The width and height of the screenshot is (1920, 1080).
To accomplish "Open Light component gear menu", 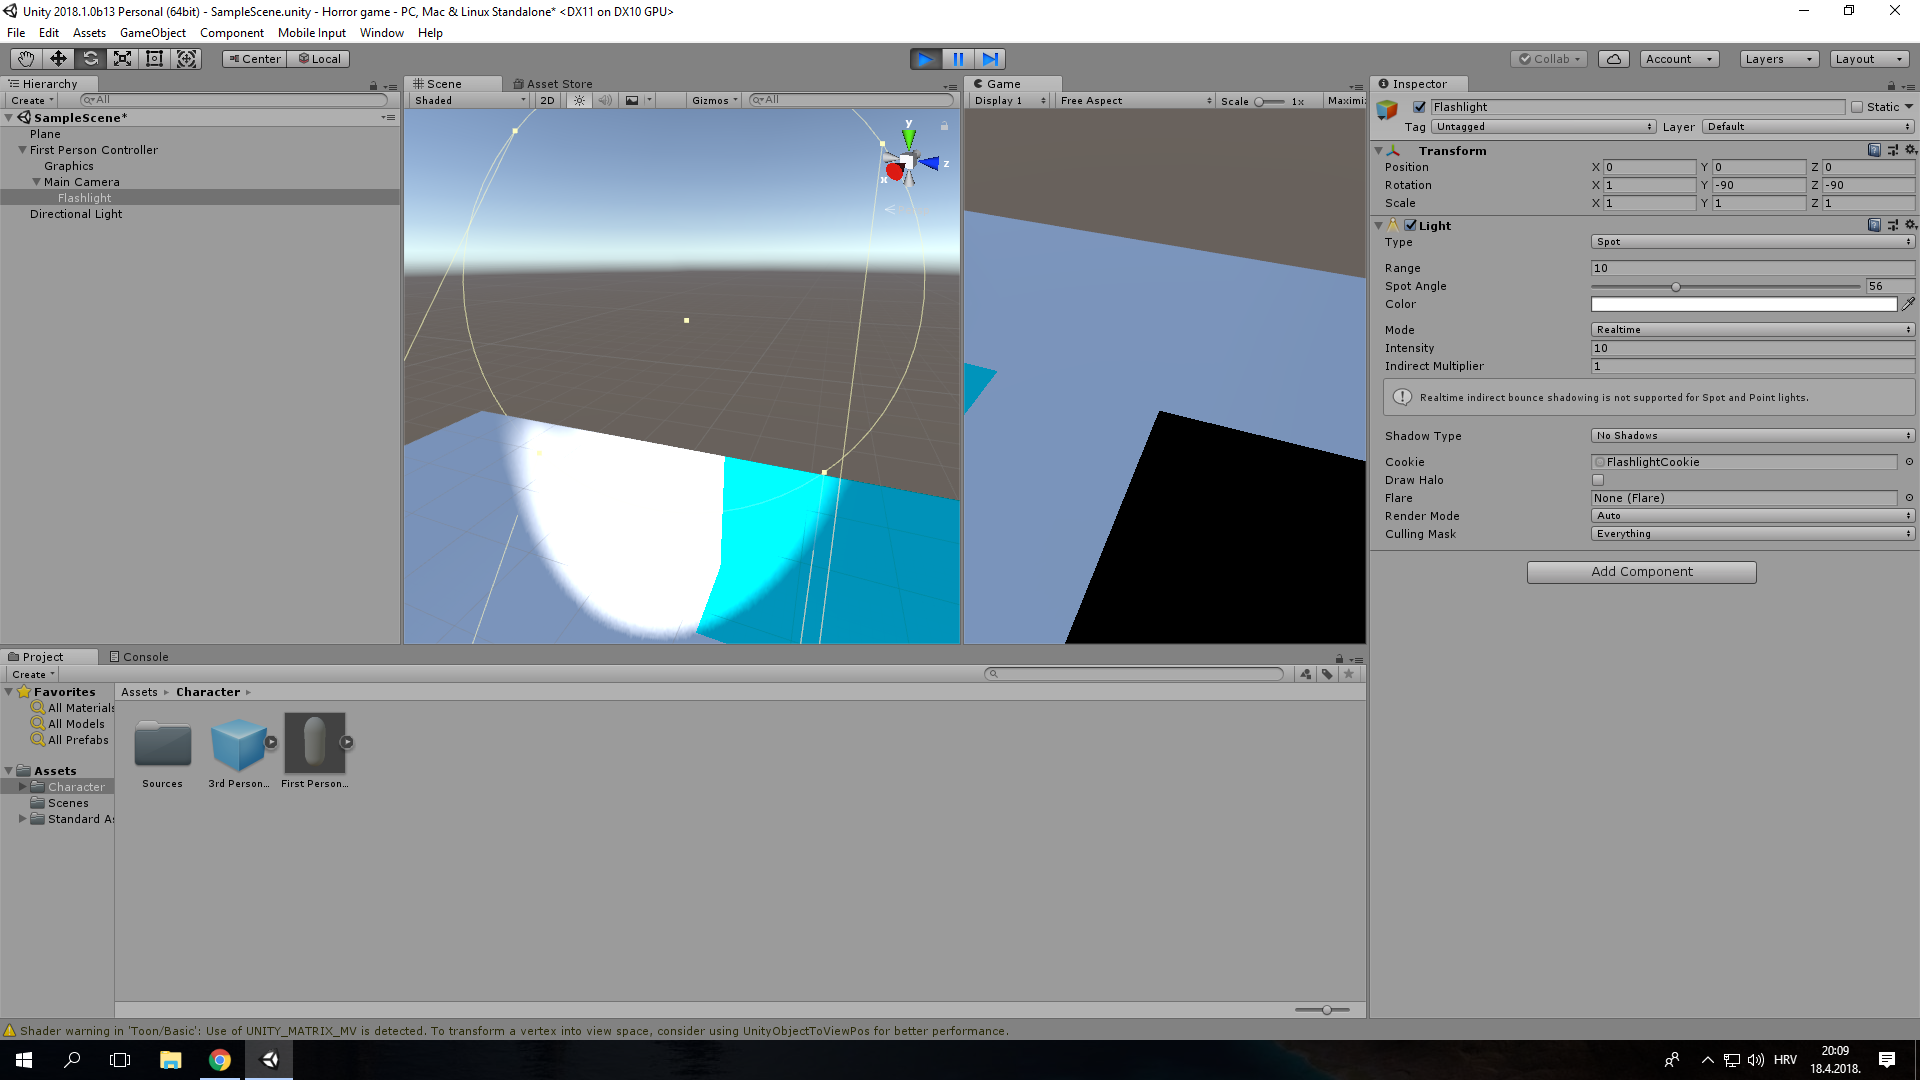I will tap(1910, 225).
